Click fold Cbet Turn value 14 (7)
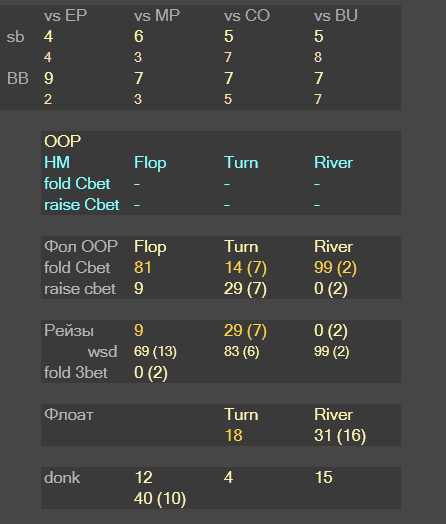 245,268
